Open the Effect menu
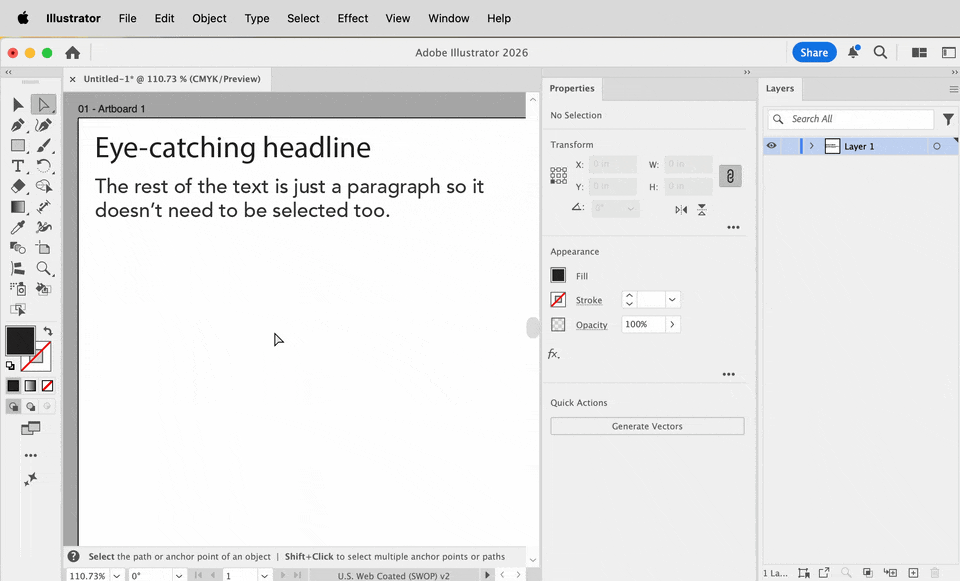Image resolution: width=960 pixels, height=581 pixels. pyautogui.click(x=353, y=18)
